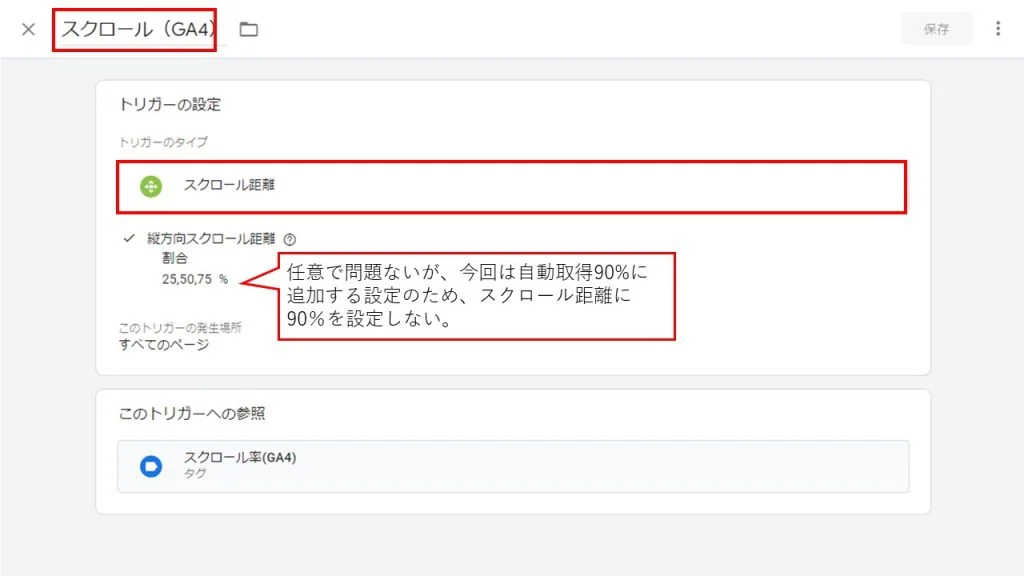Click the トリガーのタイプ label
Screen dimensions: 1024x576
163,142
